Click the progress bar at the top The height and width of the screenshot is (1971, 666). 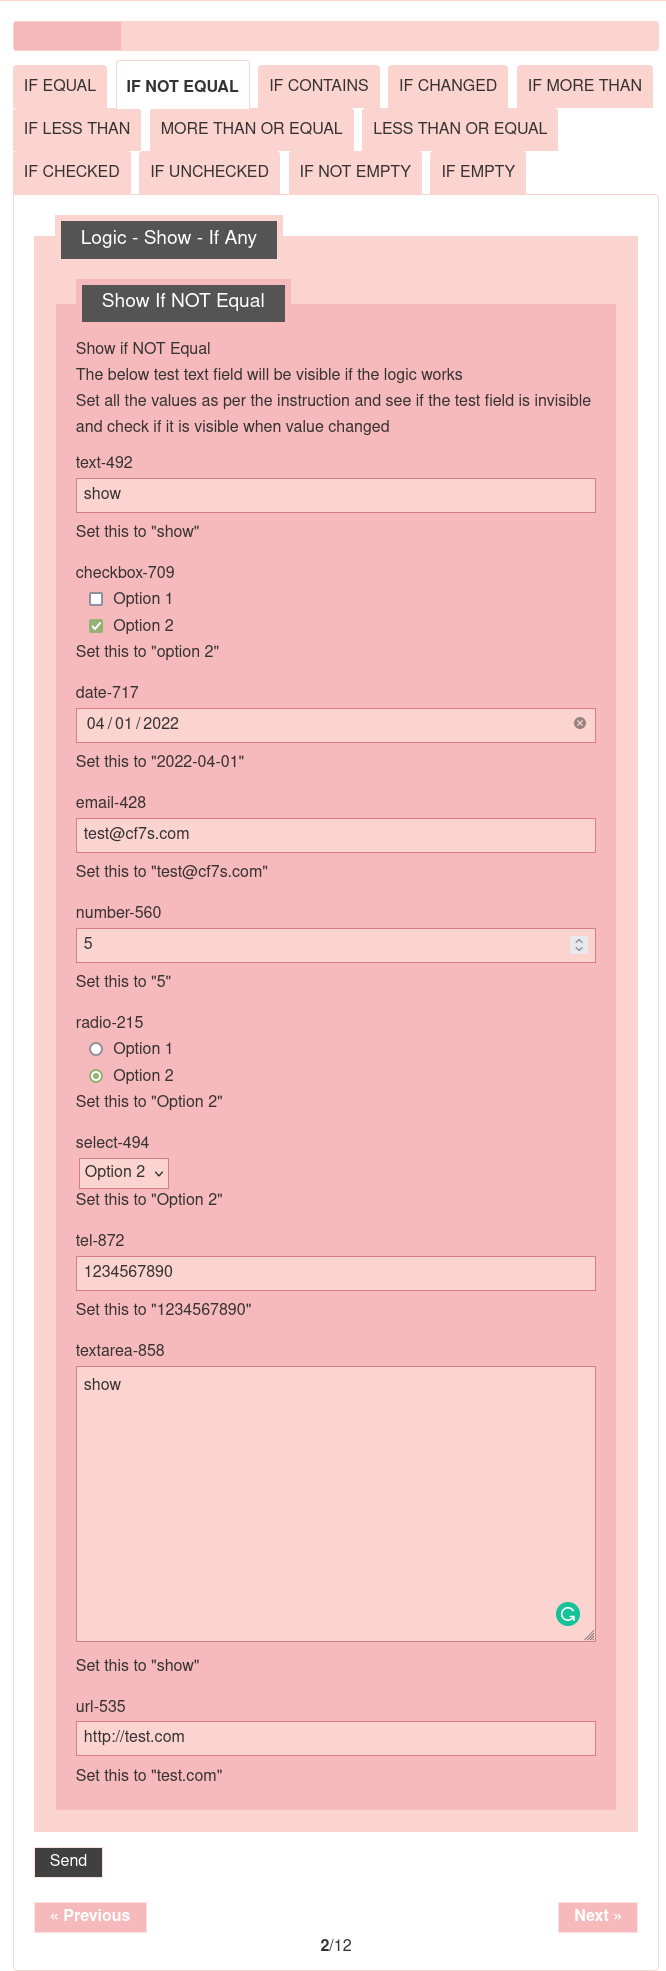[335, 36]
